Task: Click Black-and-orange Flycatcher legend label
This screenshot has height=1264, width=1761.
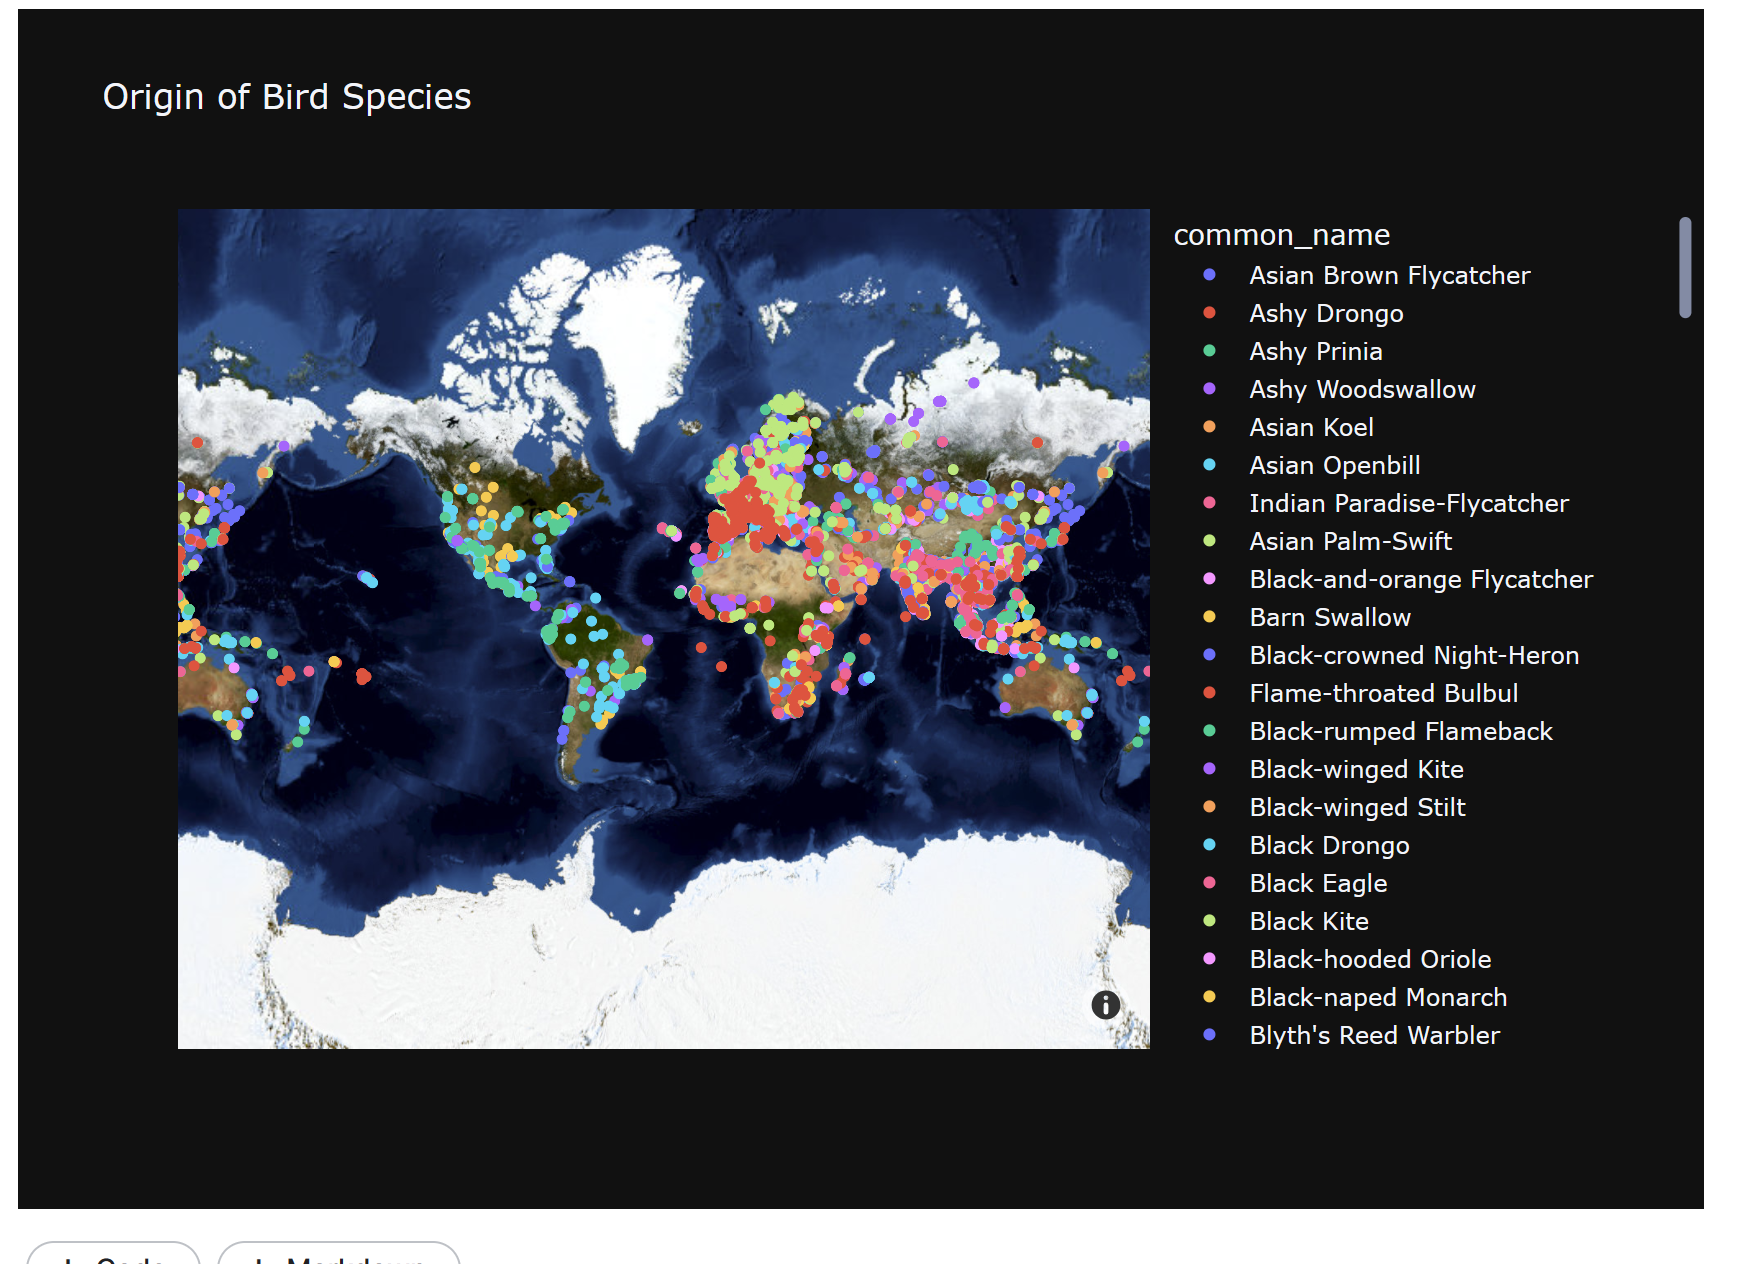Action: (1421, 579)
